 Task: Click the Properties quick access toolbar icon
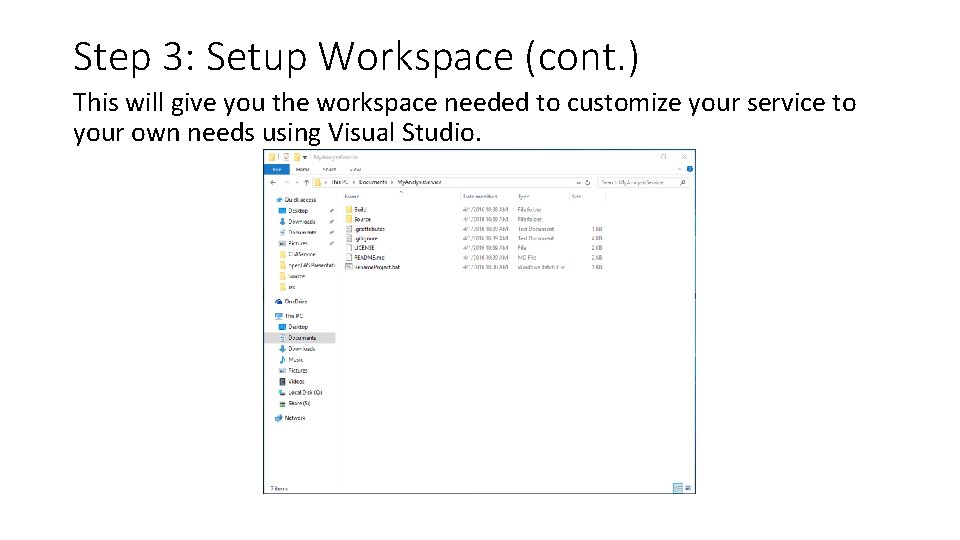click(x=286, y=157)
